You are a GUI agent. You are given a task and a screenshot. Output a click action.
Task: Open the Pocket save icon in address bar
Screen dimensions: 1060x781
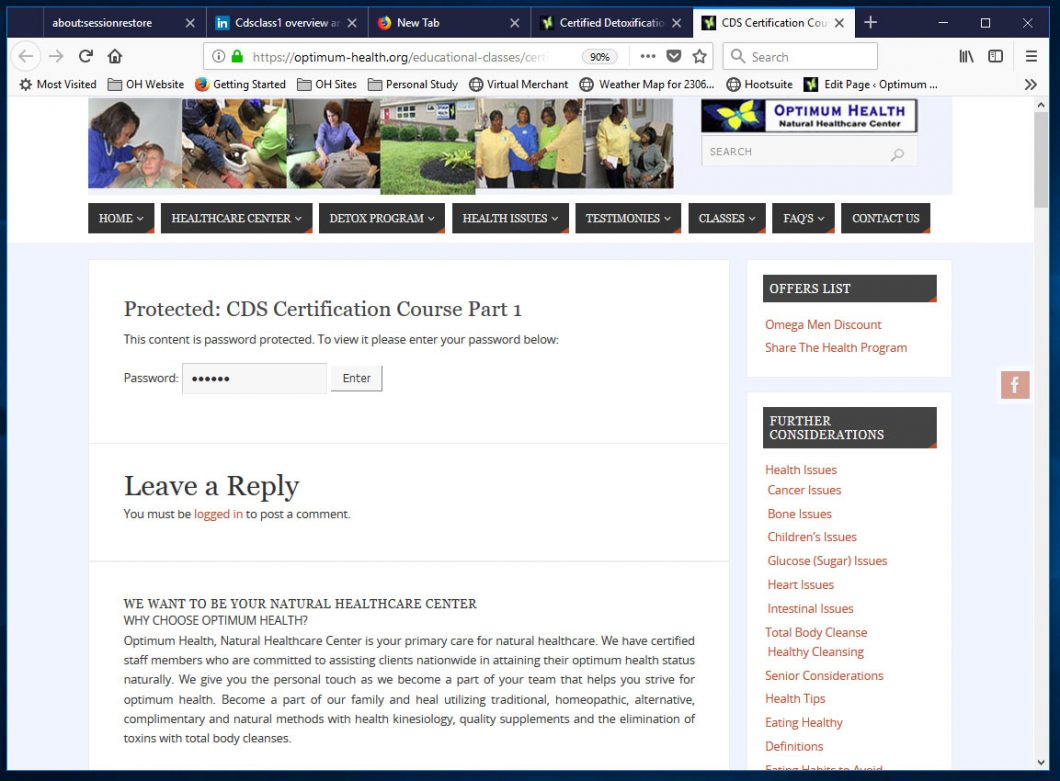674,57
